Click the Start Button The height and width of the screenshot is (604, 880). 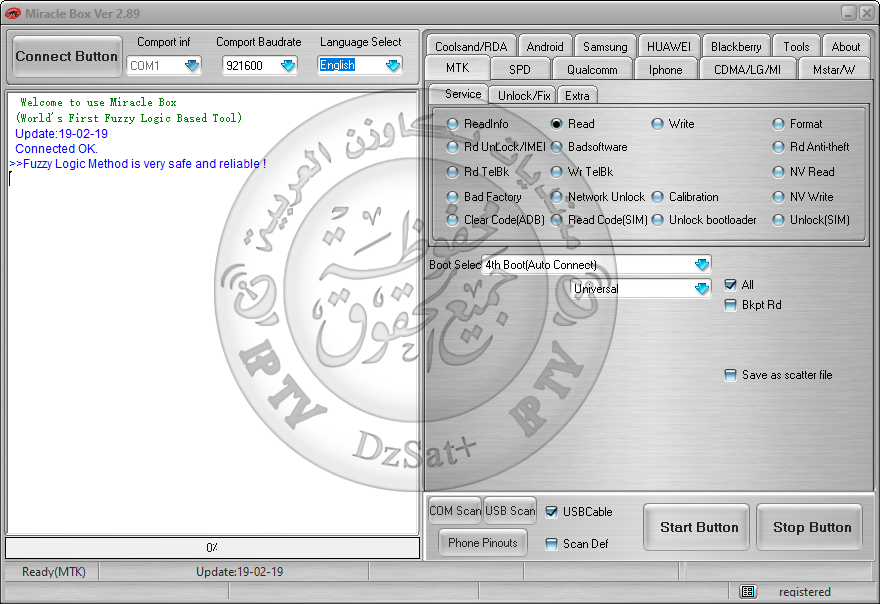tap(696, 527)
